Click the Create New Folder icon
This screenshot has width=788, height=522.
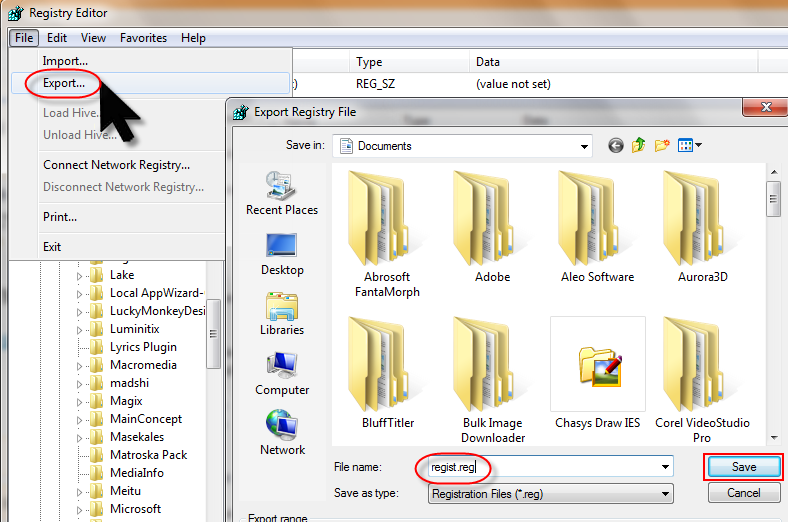pyautogui.click(x=662, y=146)
